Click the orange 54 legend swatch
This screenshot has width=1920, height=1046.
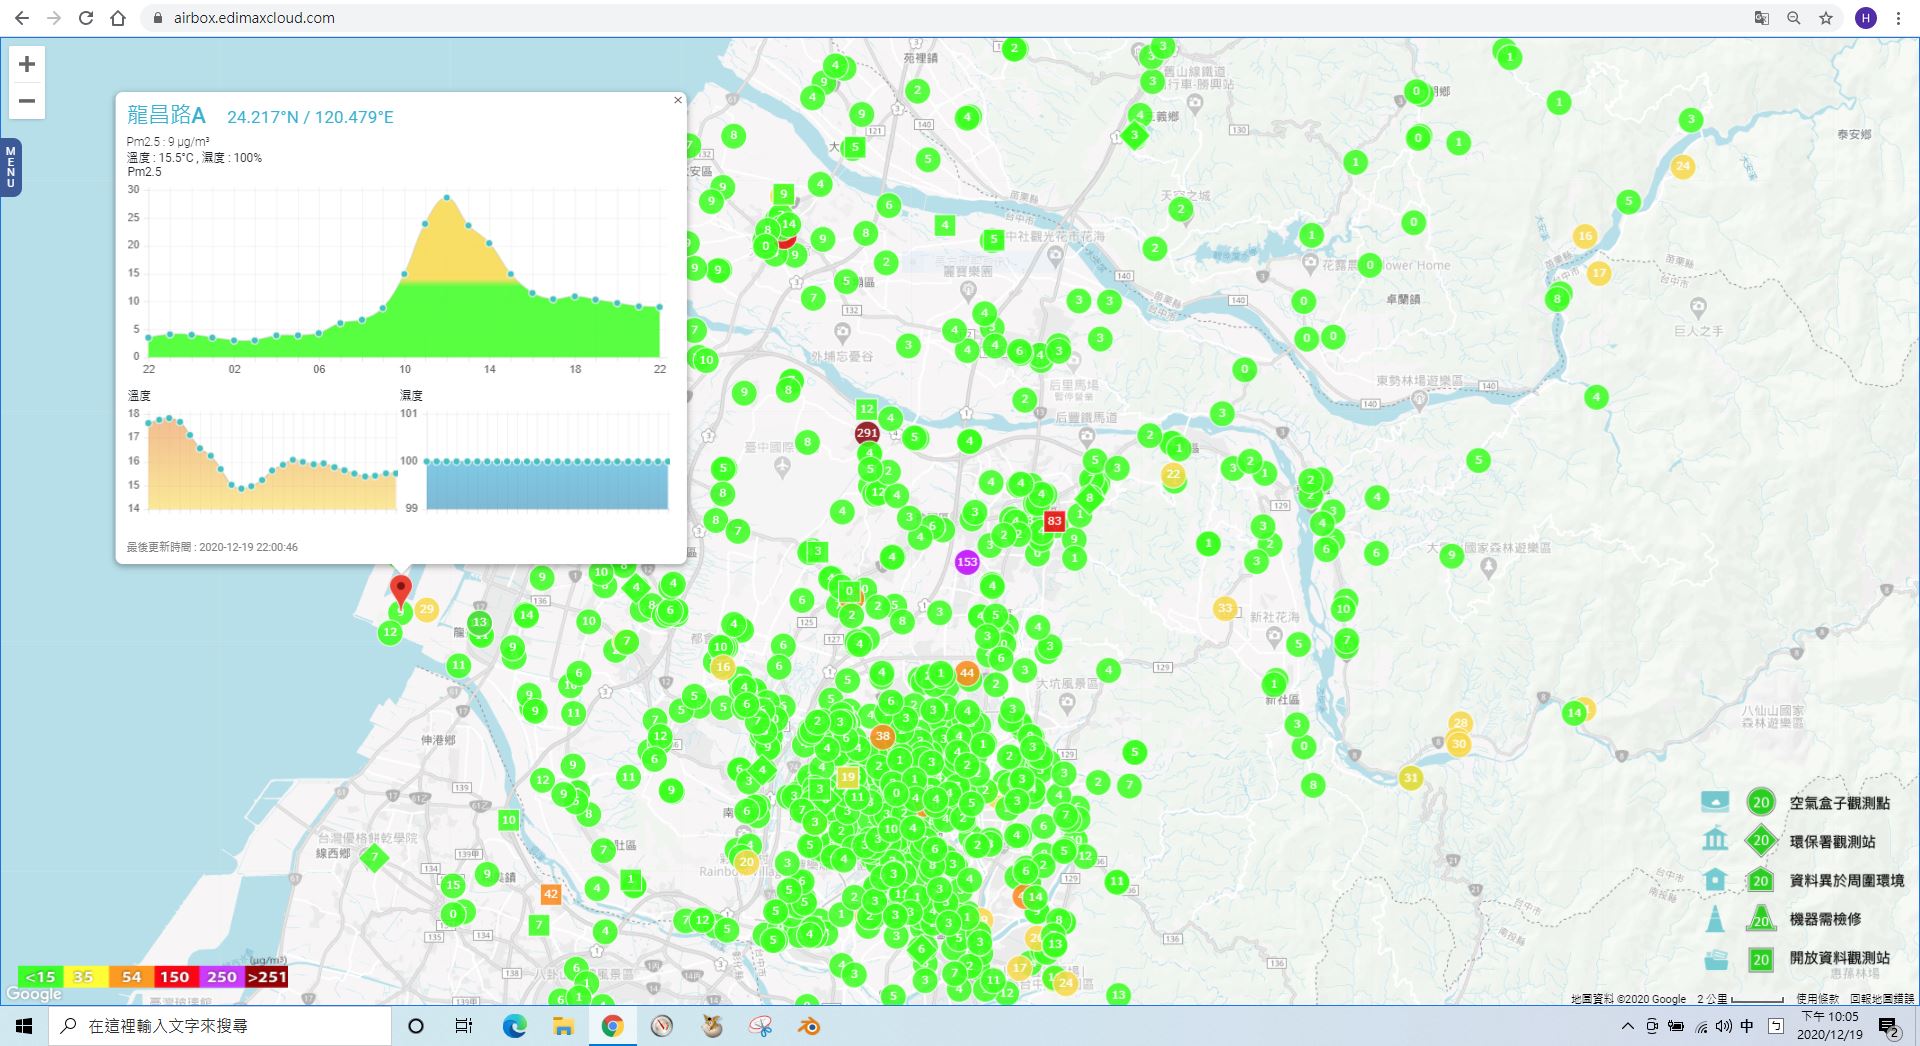(x=131, y=977)
